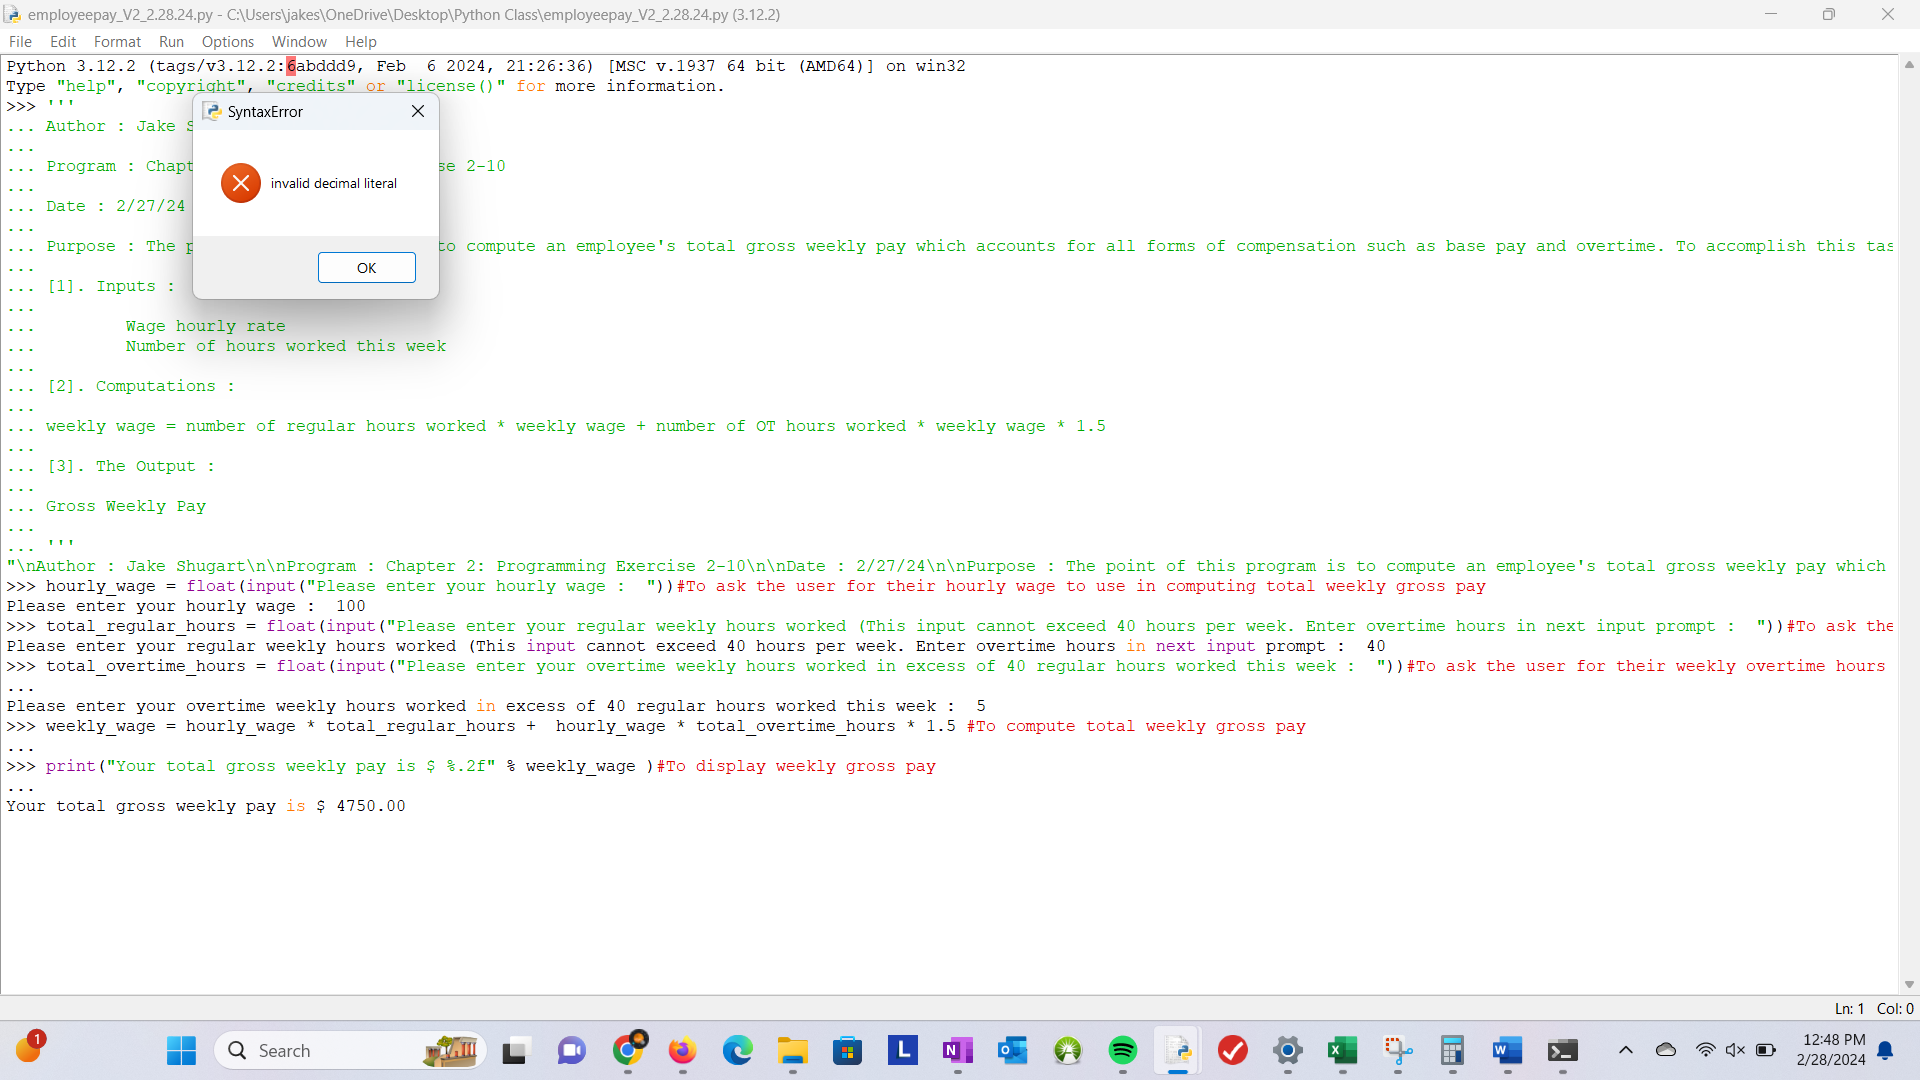The width and height of the screenshot is (1920, 1080).
Task: Open the clock and date panel
Action: 1831,1050
